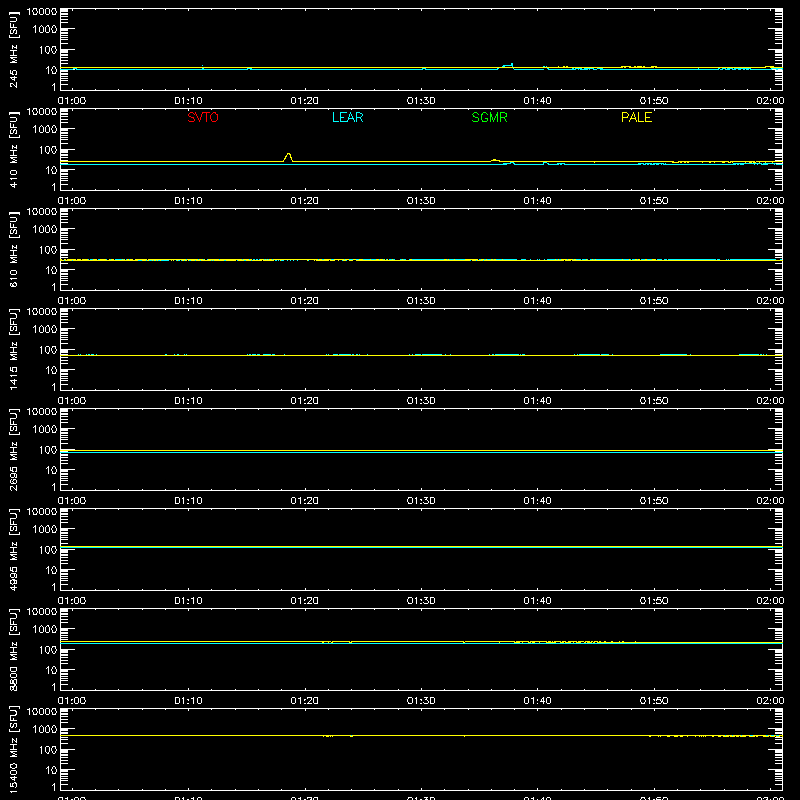Click 01:20 tick label below 410 MHz panel
800x800 pixels.
coord(305,201)
